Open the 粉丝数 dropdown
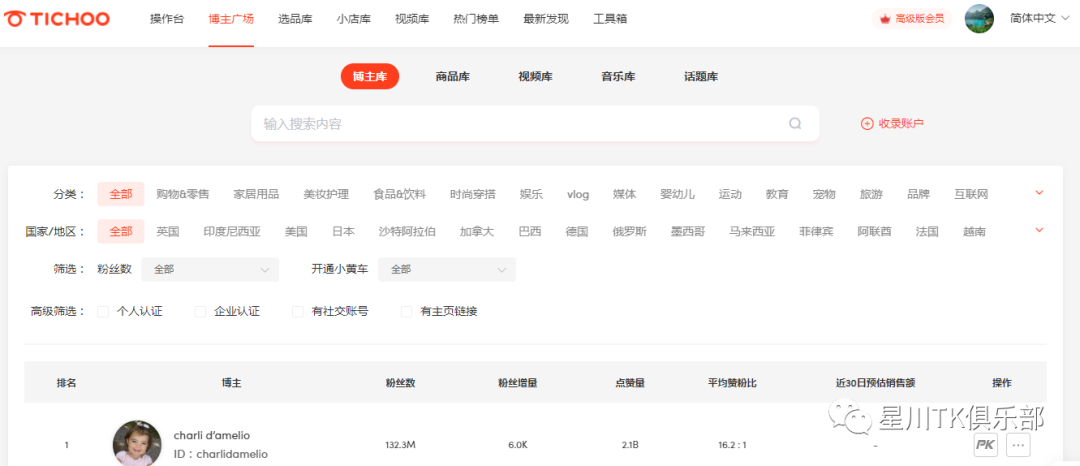 point(210,270)
